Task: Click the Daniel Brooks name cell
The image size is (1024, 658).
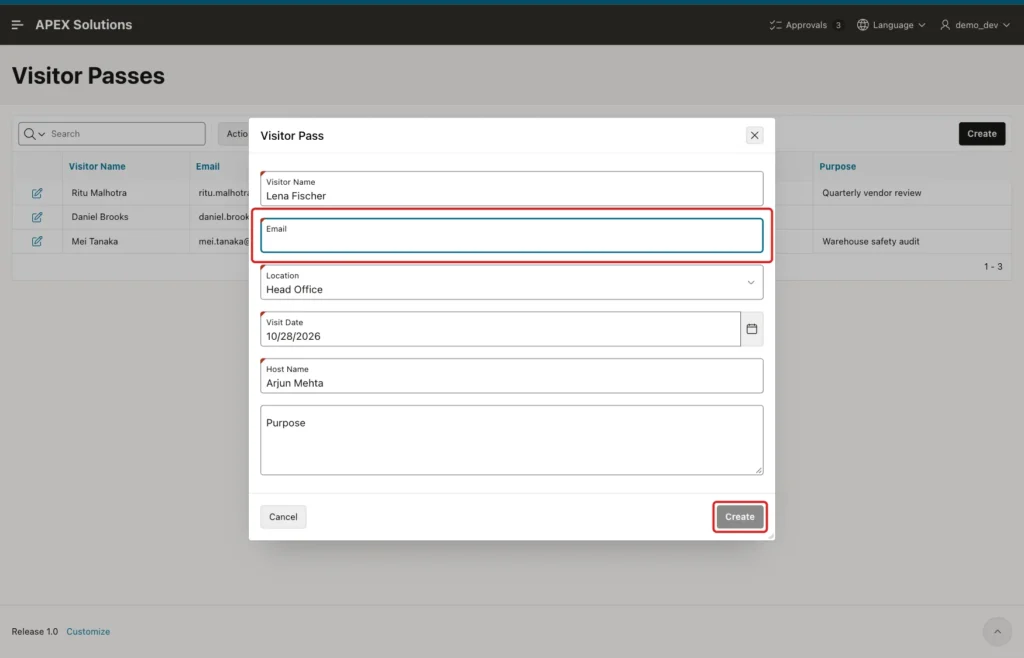Action: pos(100,217)
